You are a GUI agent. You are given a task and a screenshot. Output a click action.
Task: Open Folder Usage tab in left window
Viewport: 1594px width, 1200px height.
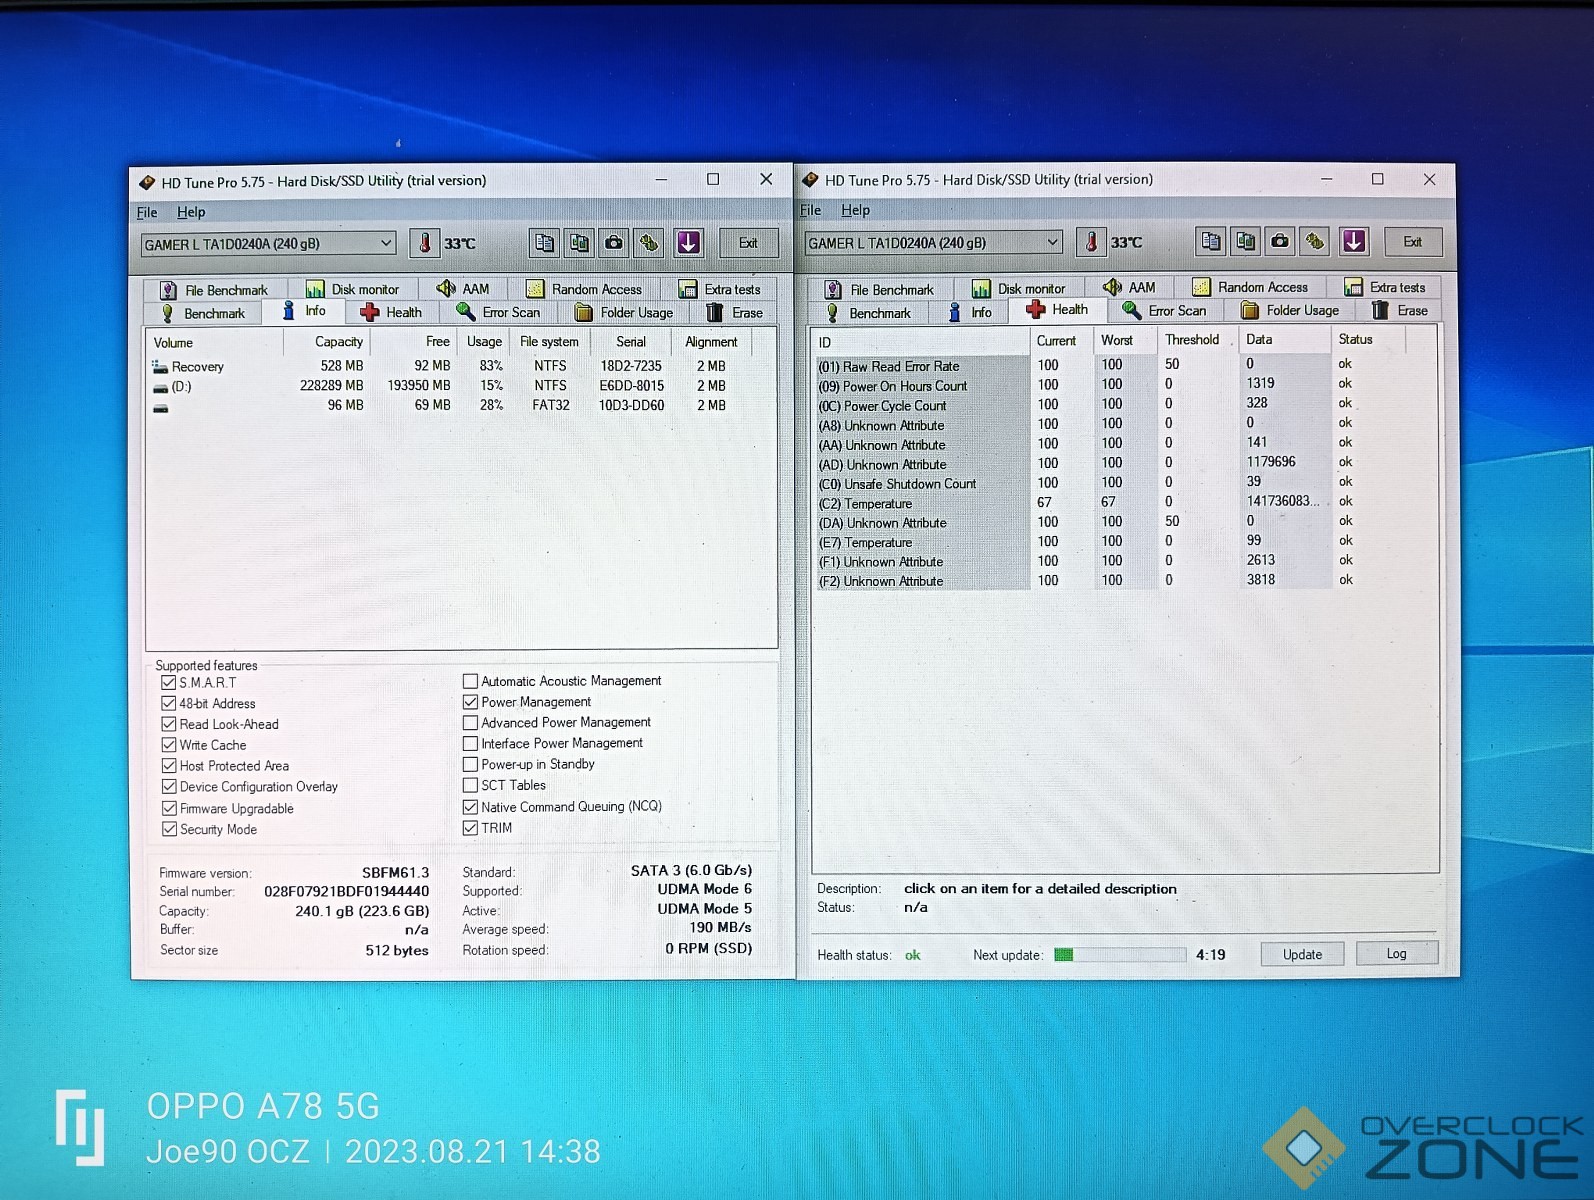point(623,312)
